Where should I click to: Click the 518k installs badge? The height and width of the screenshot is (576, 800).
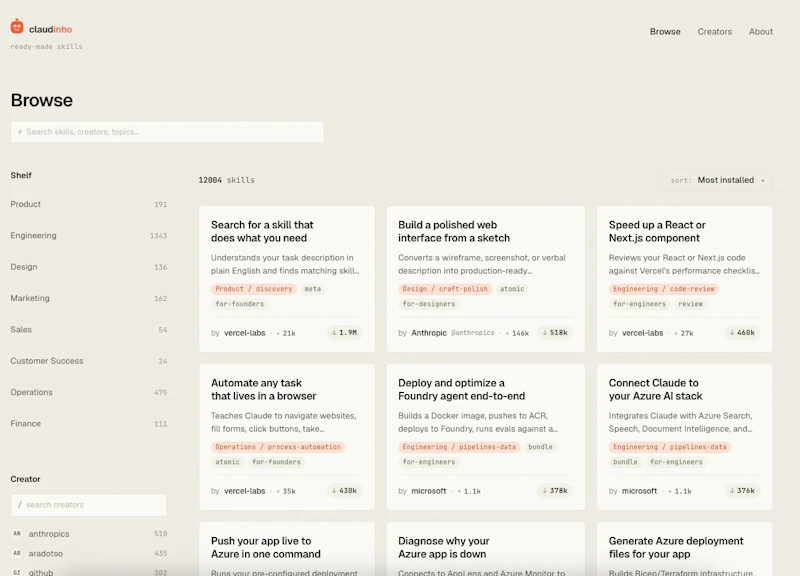coord(555,333)
